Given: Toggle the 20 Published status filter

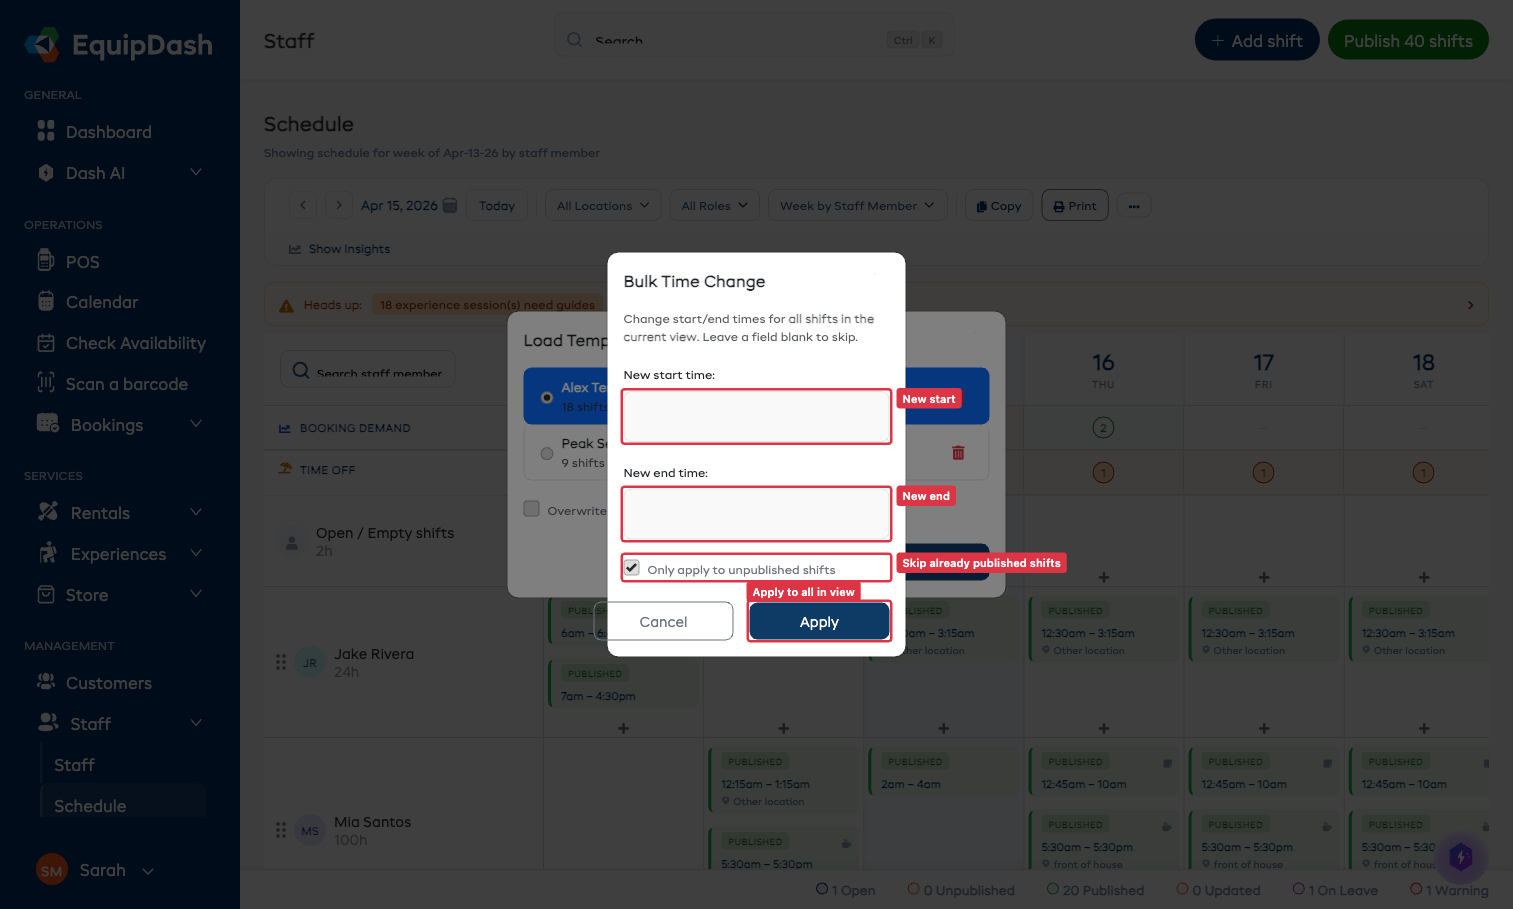Looking at the screenshot, I should click(x=1095, y=890).
